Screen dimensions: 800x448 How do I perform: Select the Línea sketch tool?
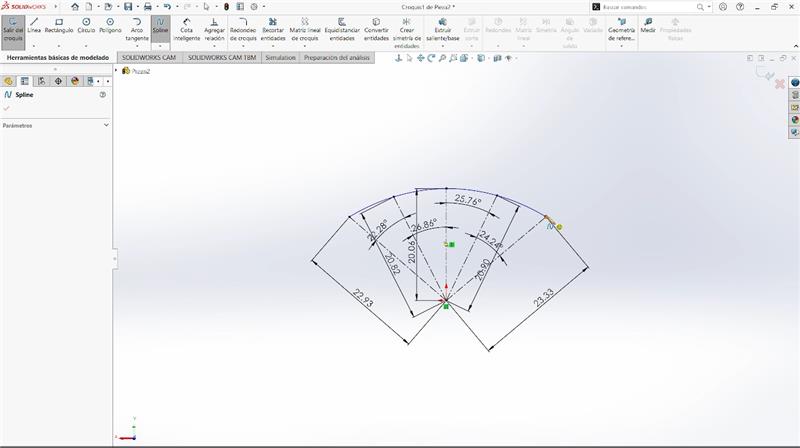pyautogui.click(x=34, y=26)
